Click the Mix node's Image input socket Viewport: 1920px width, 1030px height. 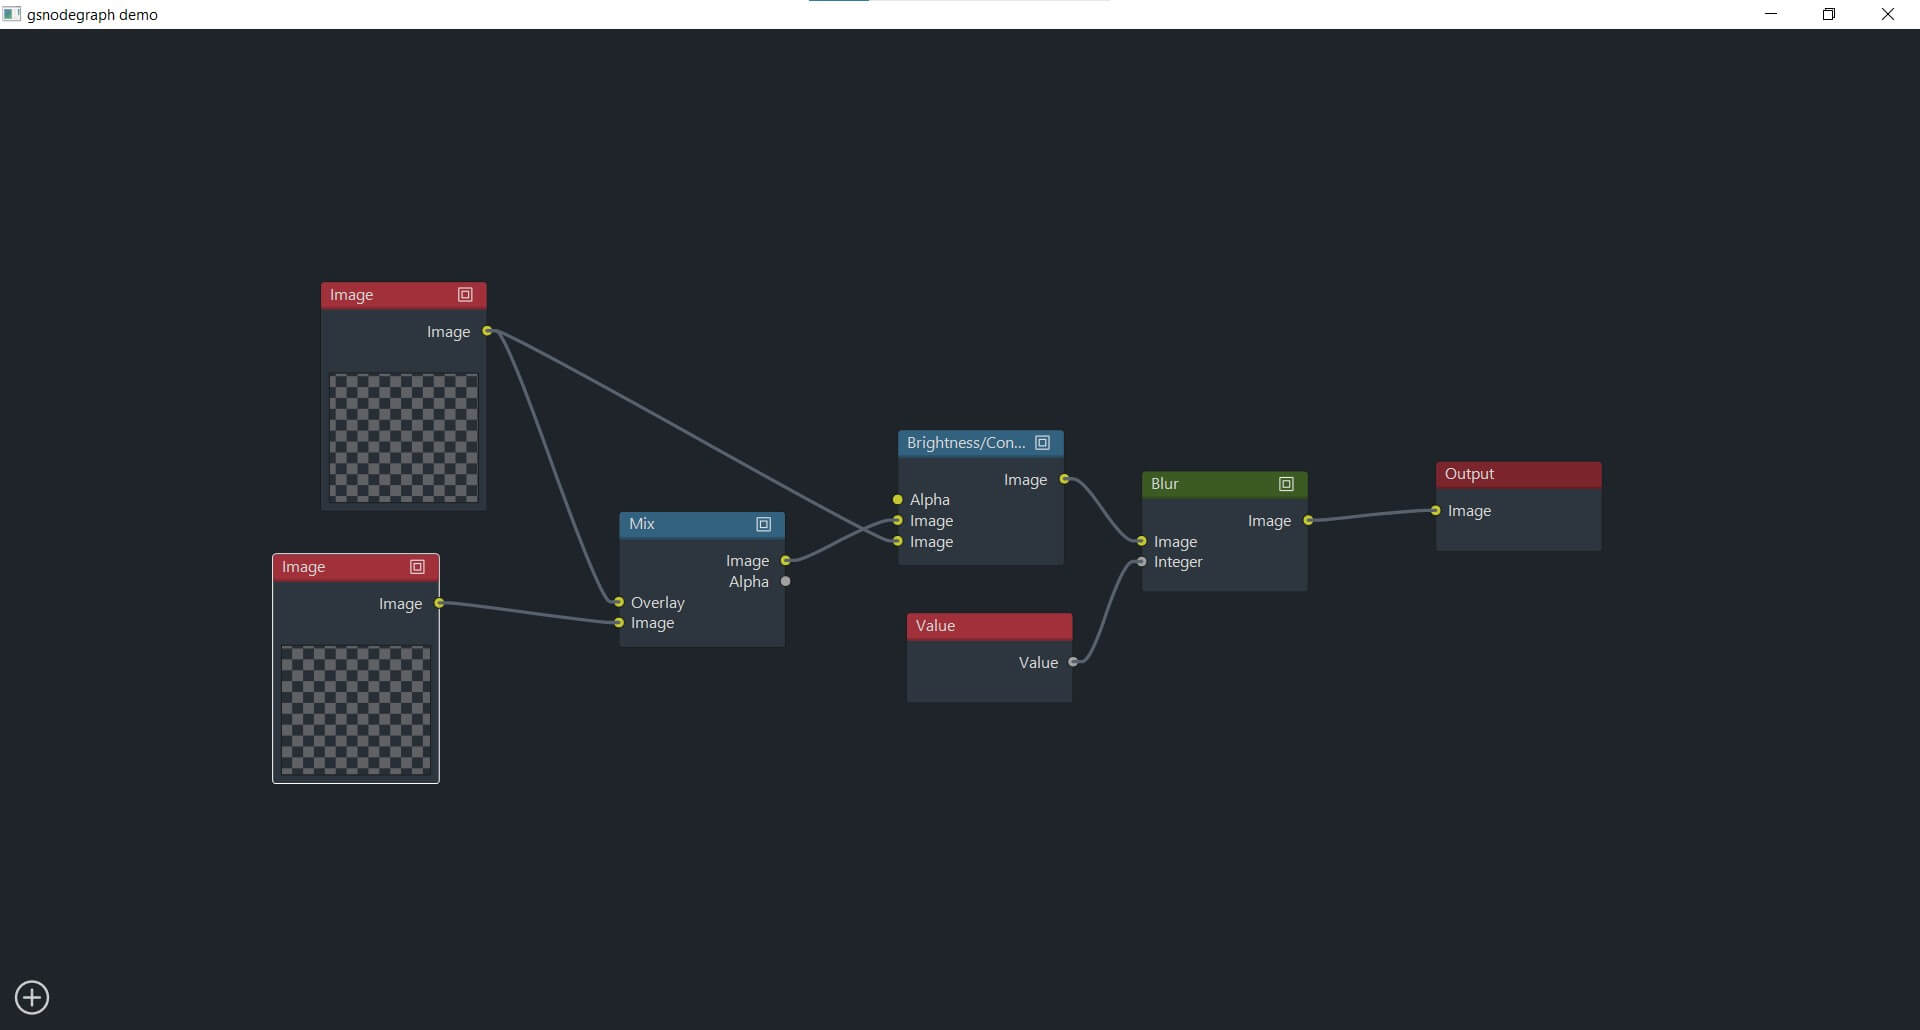point(619,623)
